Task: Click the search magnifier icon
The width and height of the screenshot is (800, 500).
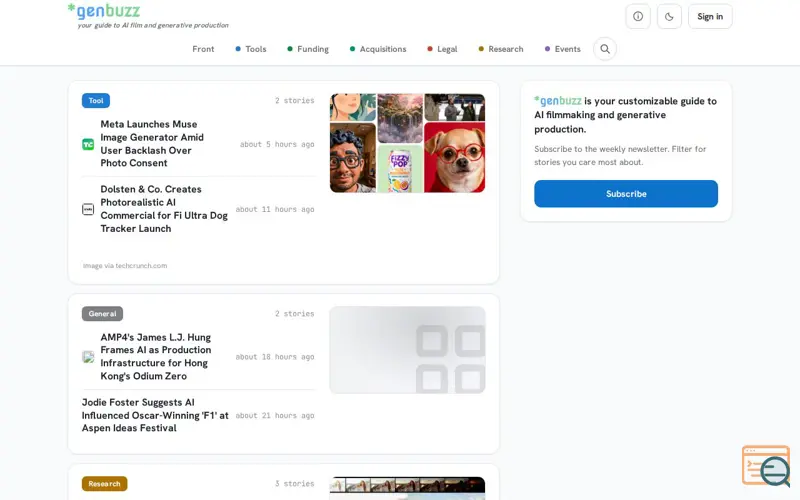Action: [x=605, y=49]
